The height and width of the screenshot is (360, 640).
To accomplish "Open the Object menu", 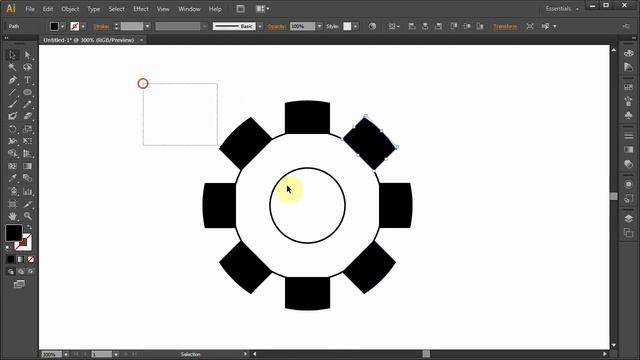I will [70, 9].
